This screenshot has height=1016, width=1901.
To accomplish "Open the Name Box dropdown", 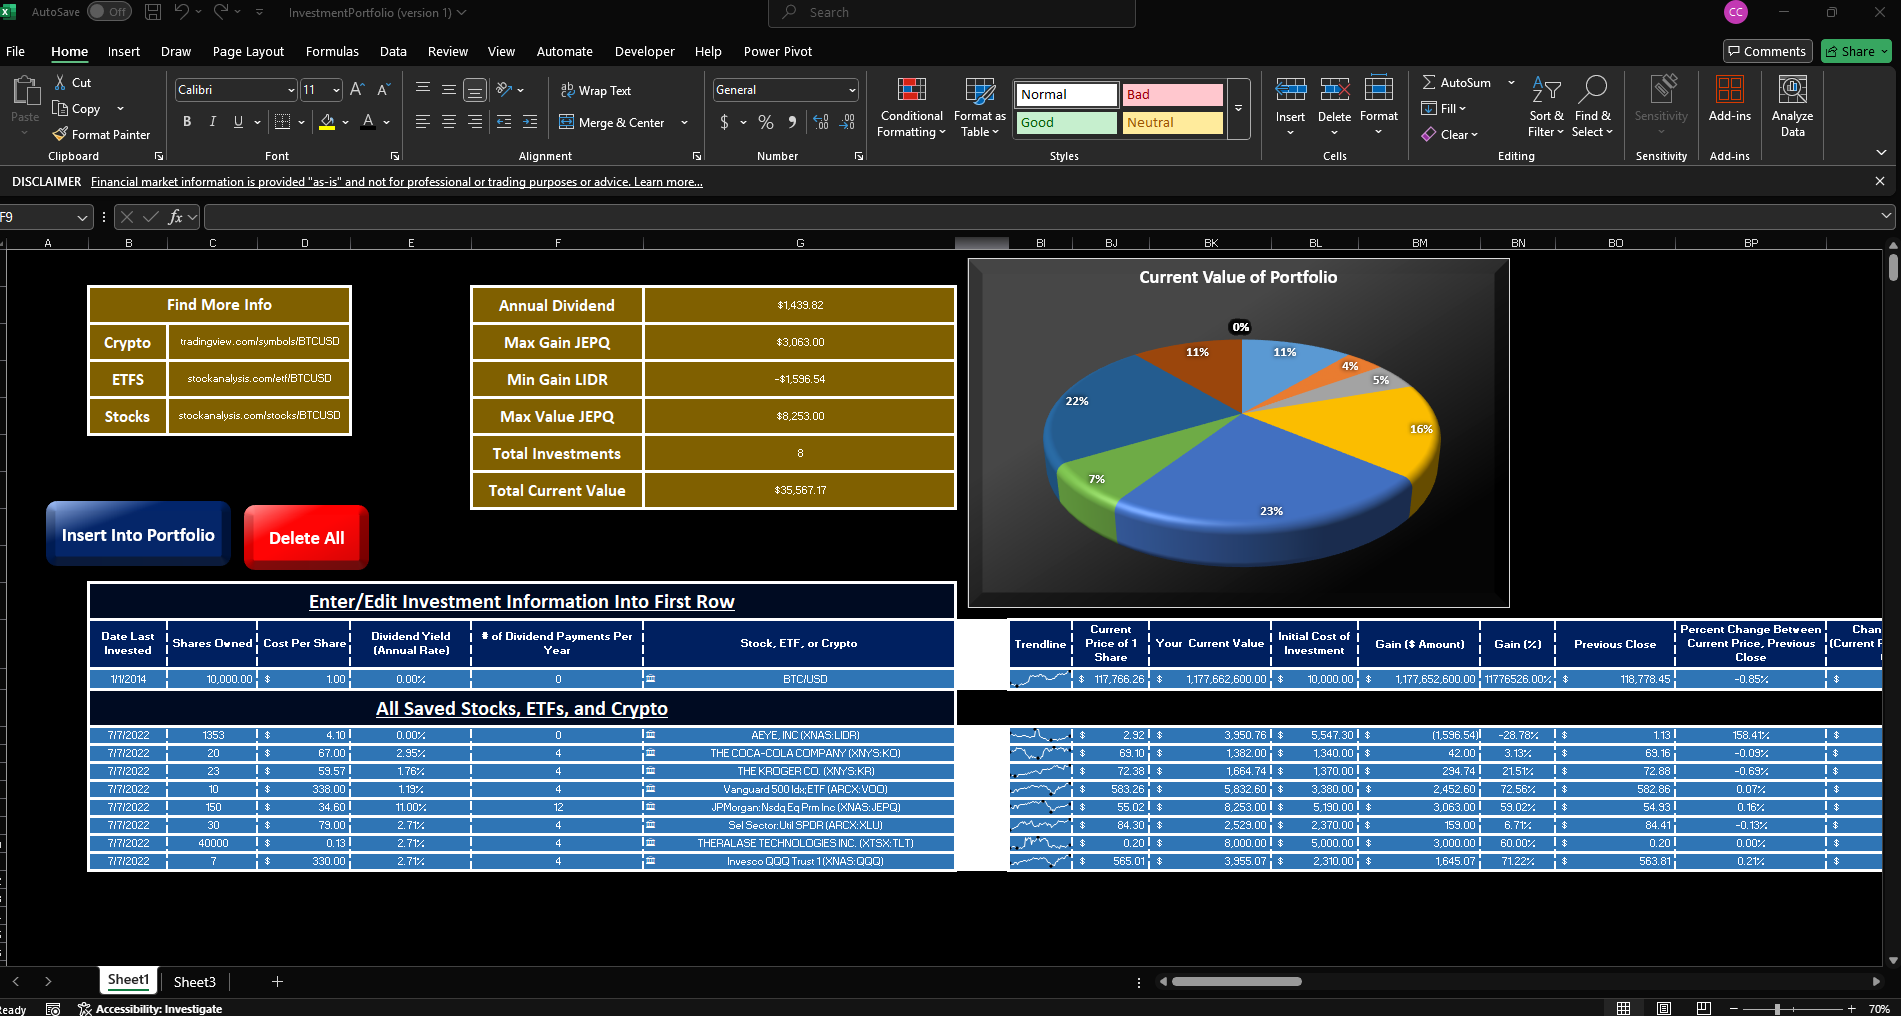I will click(82, 217).
